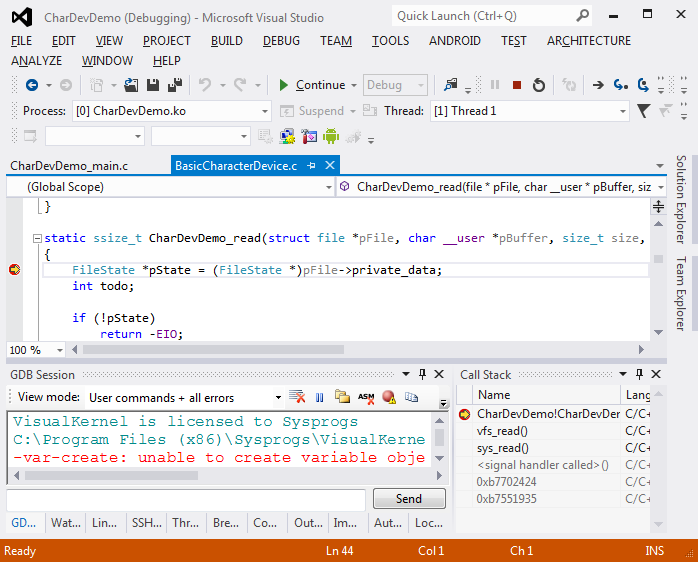The width and height of the screenshot is (698, 562).
Task: Open document list dropdown arrow at tab row end
Action: 660,166
